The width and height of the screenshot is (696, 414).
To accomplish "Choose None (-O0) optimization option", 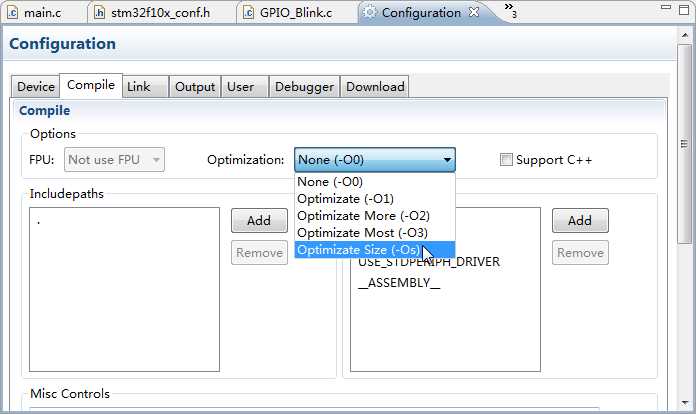I will 375,182.
